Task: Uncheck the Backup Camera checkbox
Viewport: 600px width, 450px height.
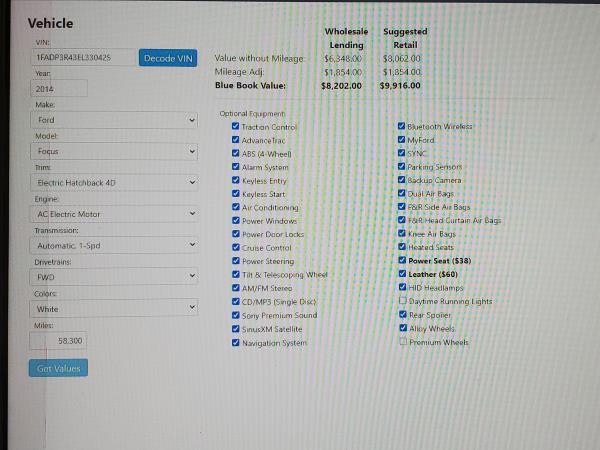Action: [x=403, y=181]
